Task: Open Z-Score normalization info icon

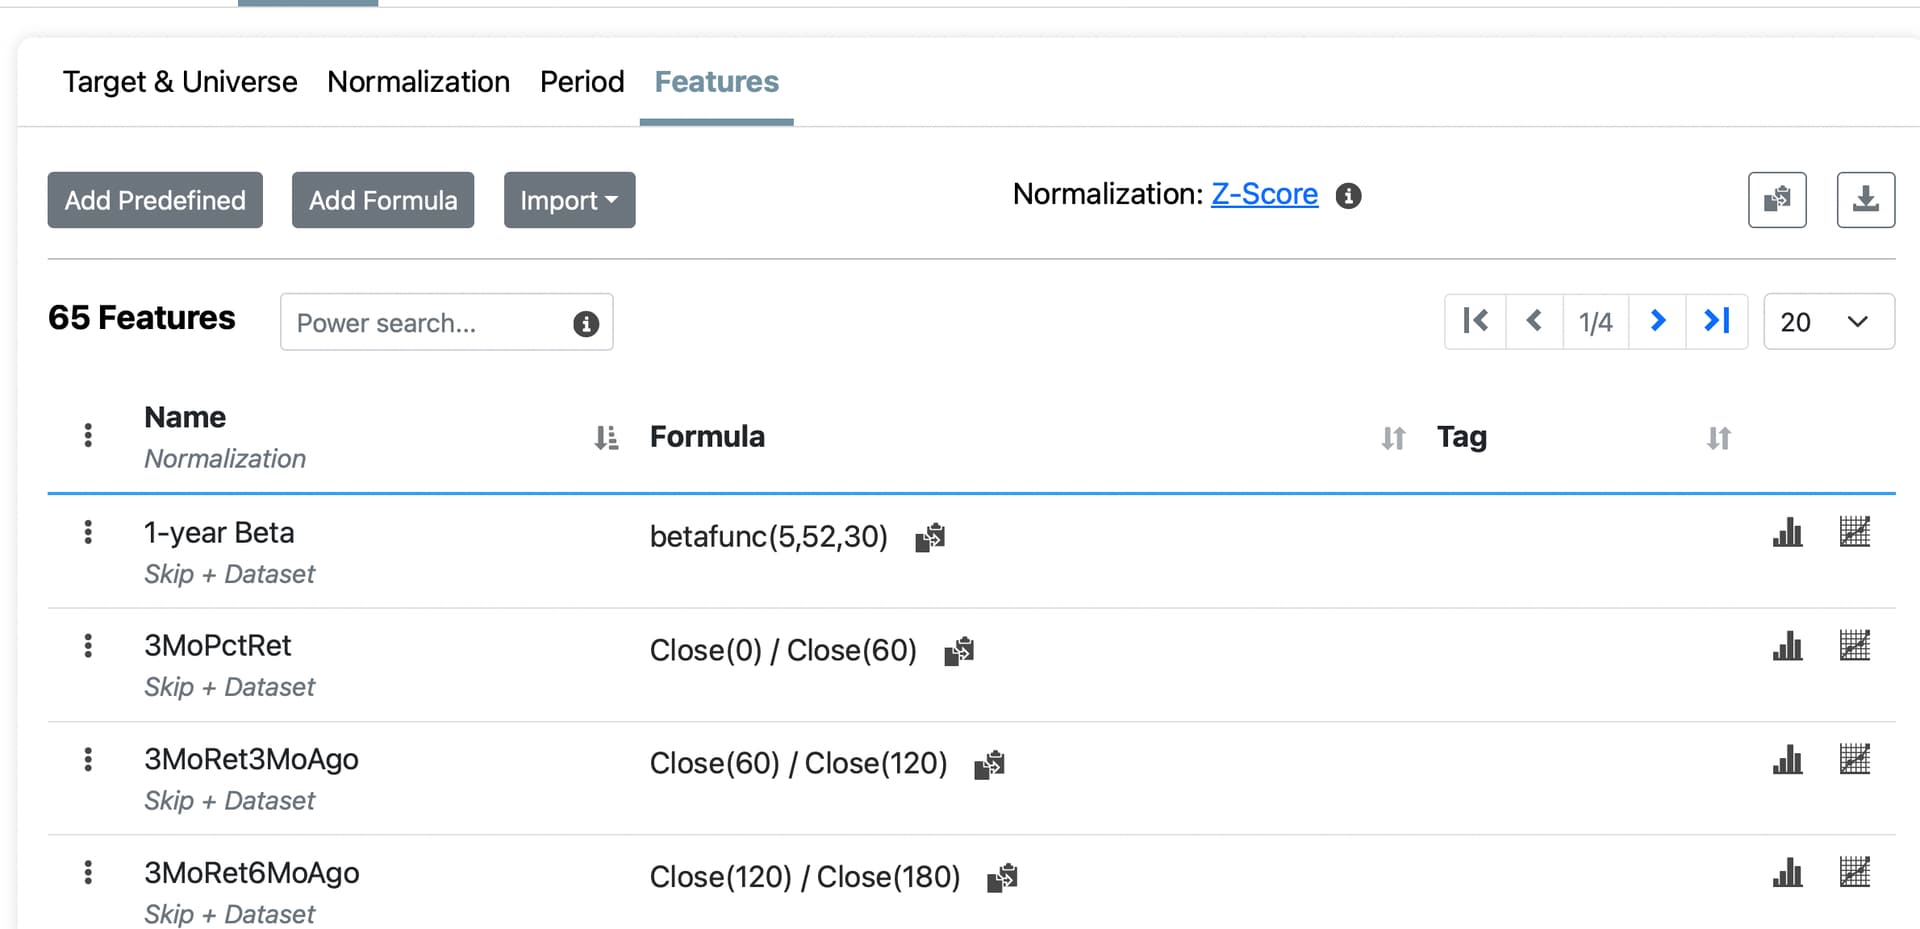Action: coord(1348,196)
